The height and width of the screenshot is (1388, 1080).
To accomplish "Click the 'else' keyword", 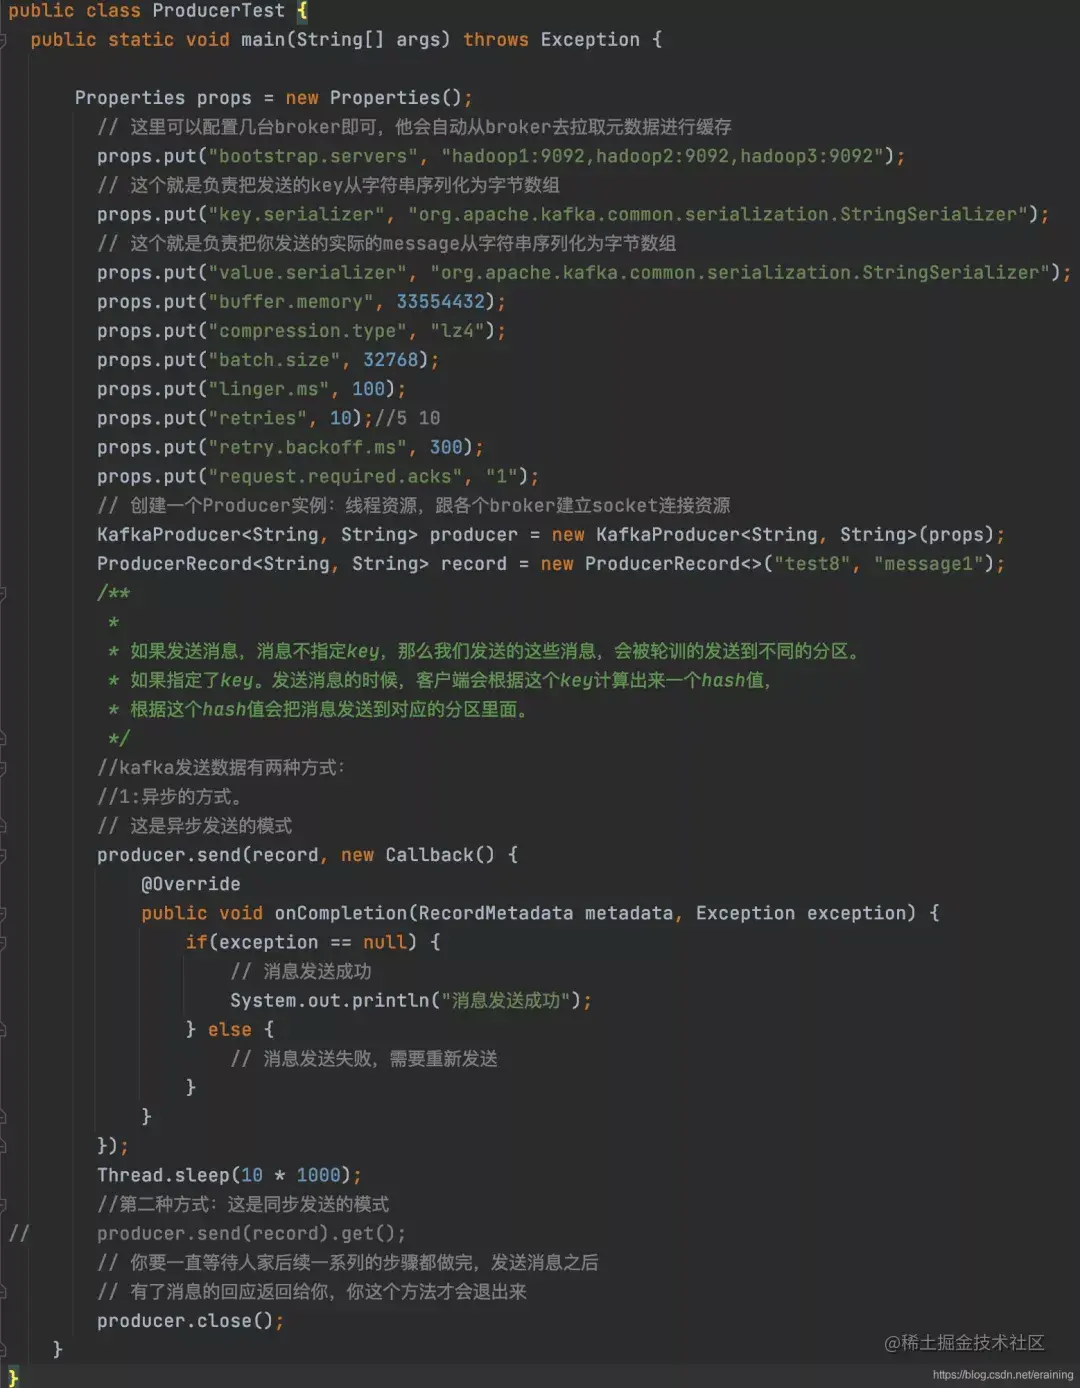I will point(230,1030).
